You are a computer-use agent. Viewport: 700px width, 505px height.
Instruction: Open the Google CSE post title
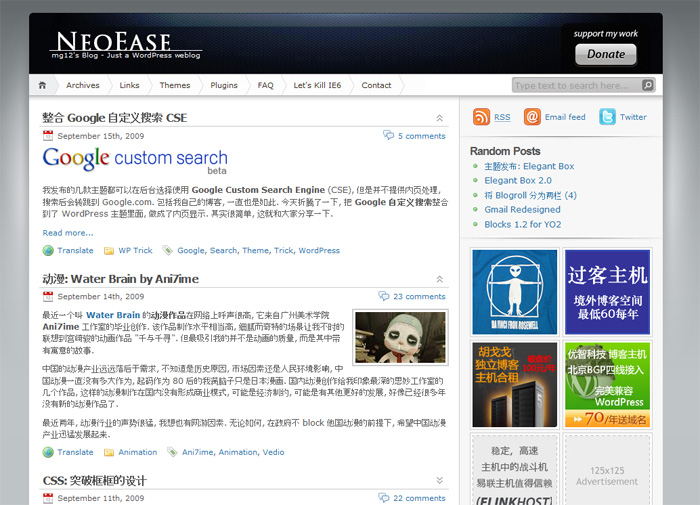point(115,118)
